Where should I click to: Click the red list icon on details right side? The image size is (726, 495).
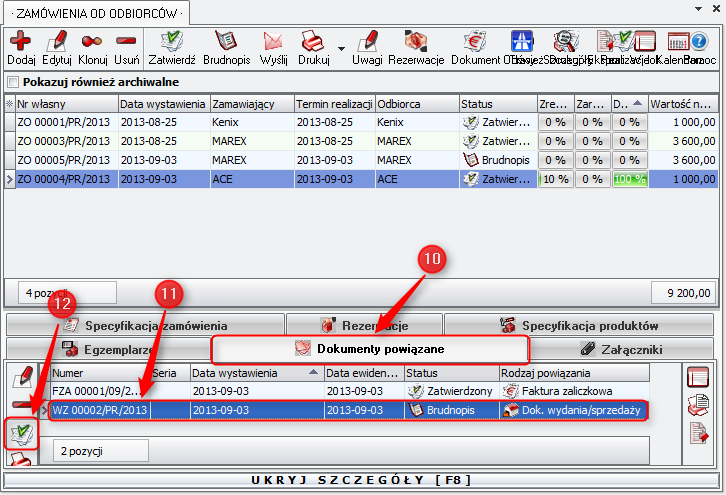(x=698, y=377)
